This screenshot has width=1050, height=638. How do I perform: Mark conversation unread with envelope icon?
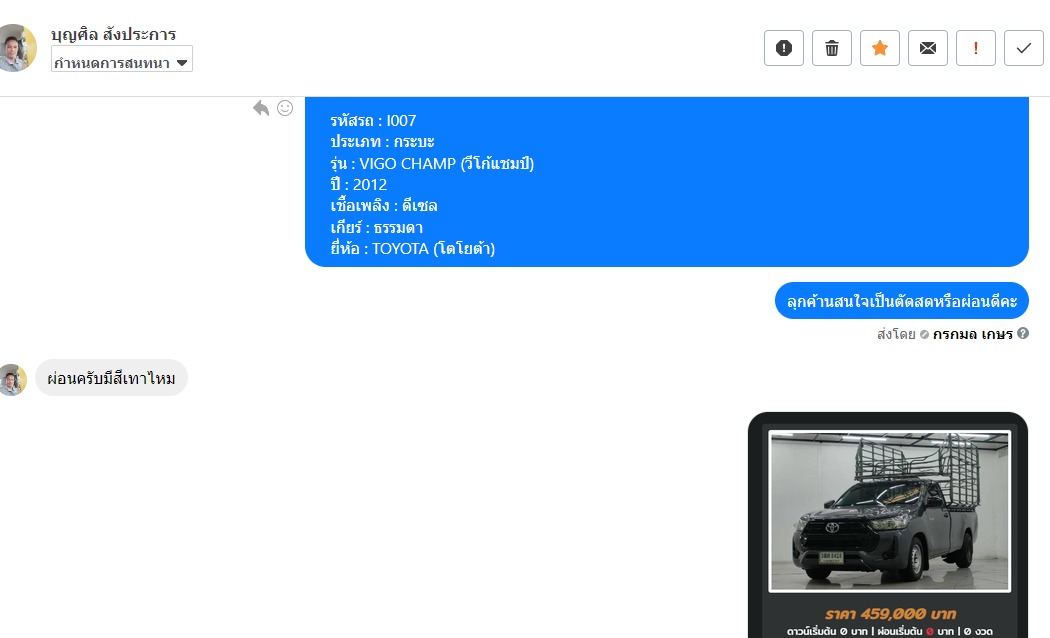click(927, 48)
